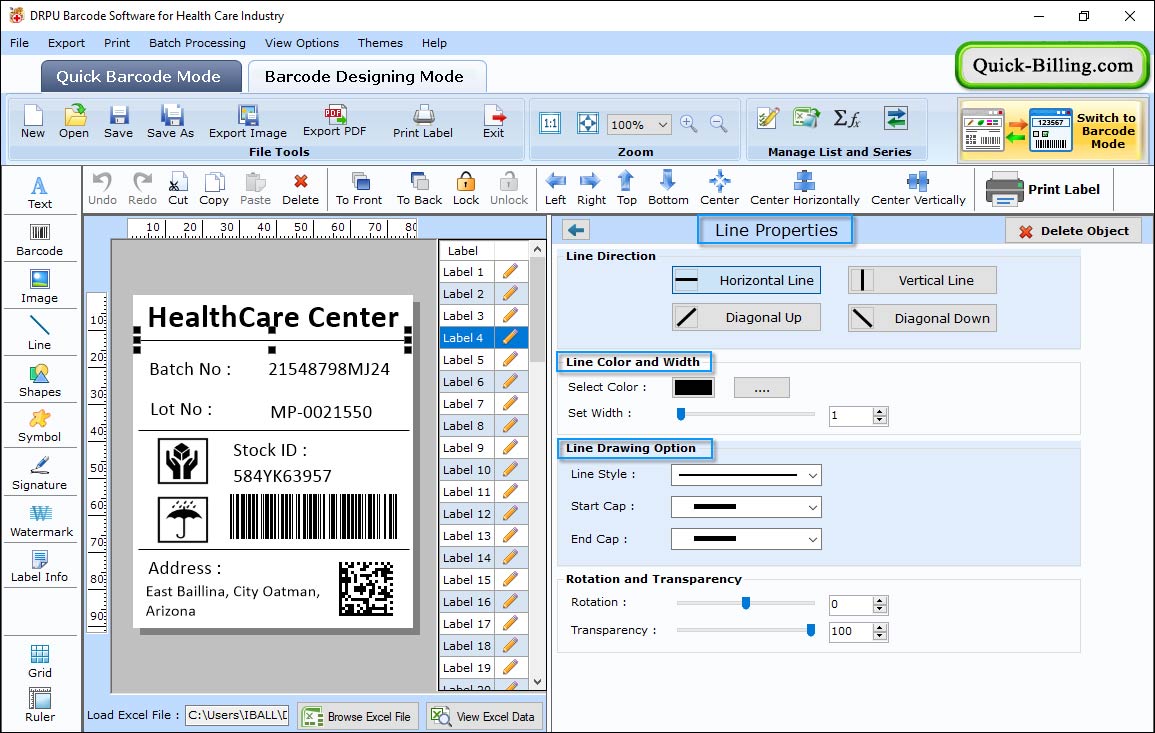Export label as PDF
1155x733 pixels.
pyautogui.click(x=334, y=122)
